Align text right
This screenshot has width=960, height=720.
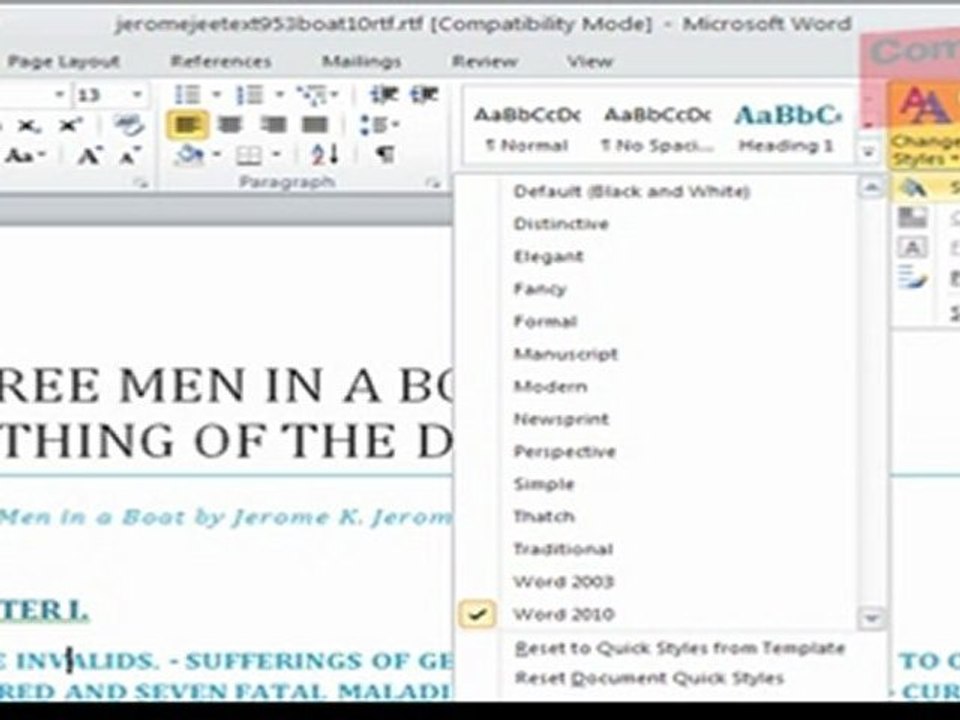click(x=272, y=126)
